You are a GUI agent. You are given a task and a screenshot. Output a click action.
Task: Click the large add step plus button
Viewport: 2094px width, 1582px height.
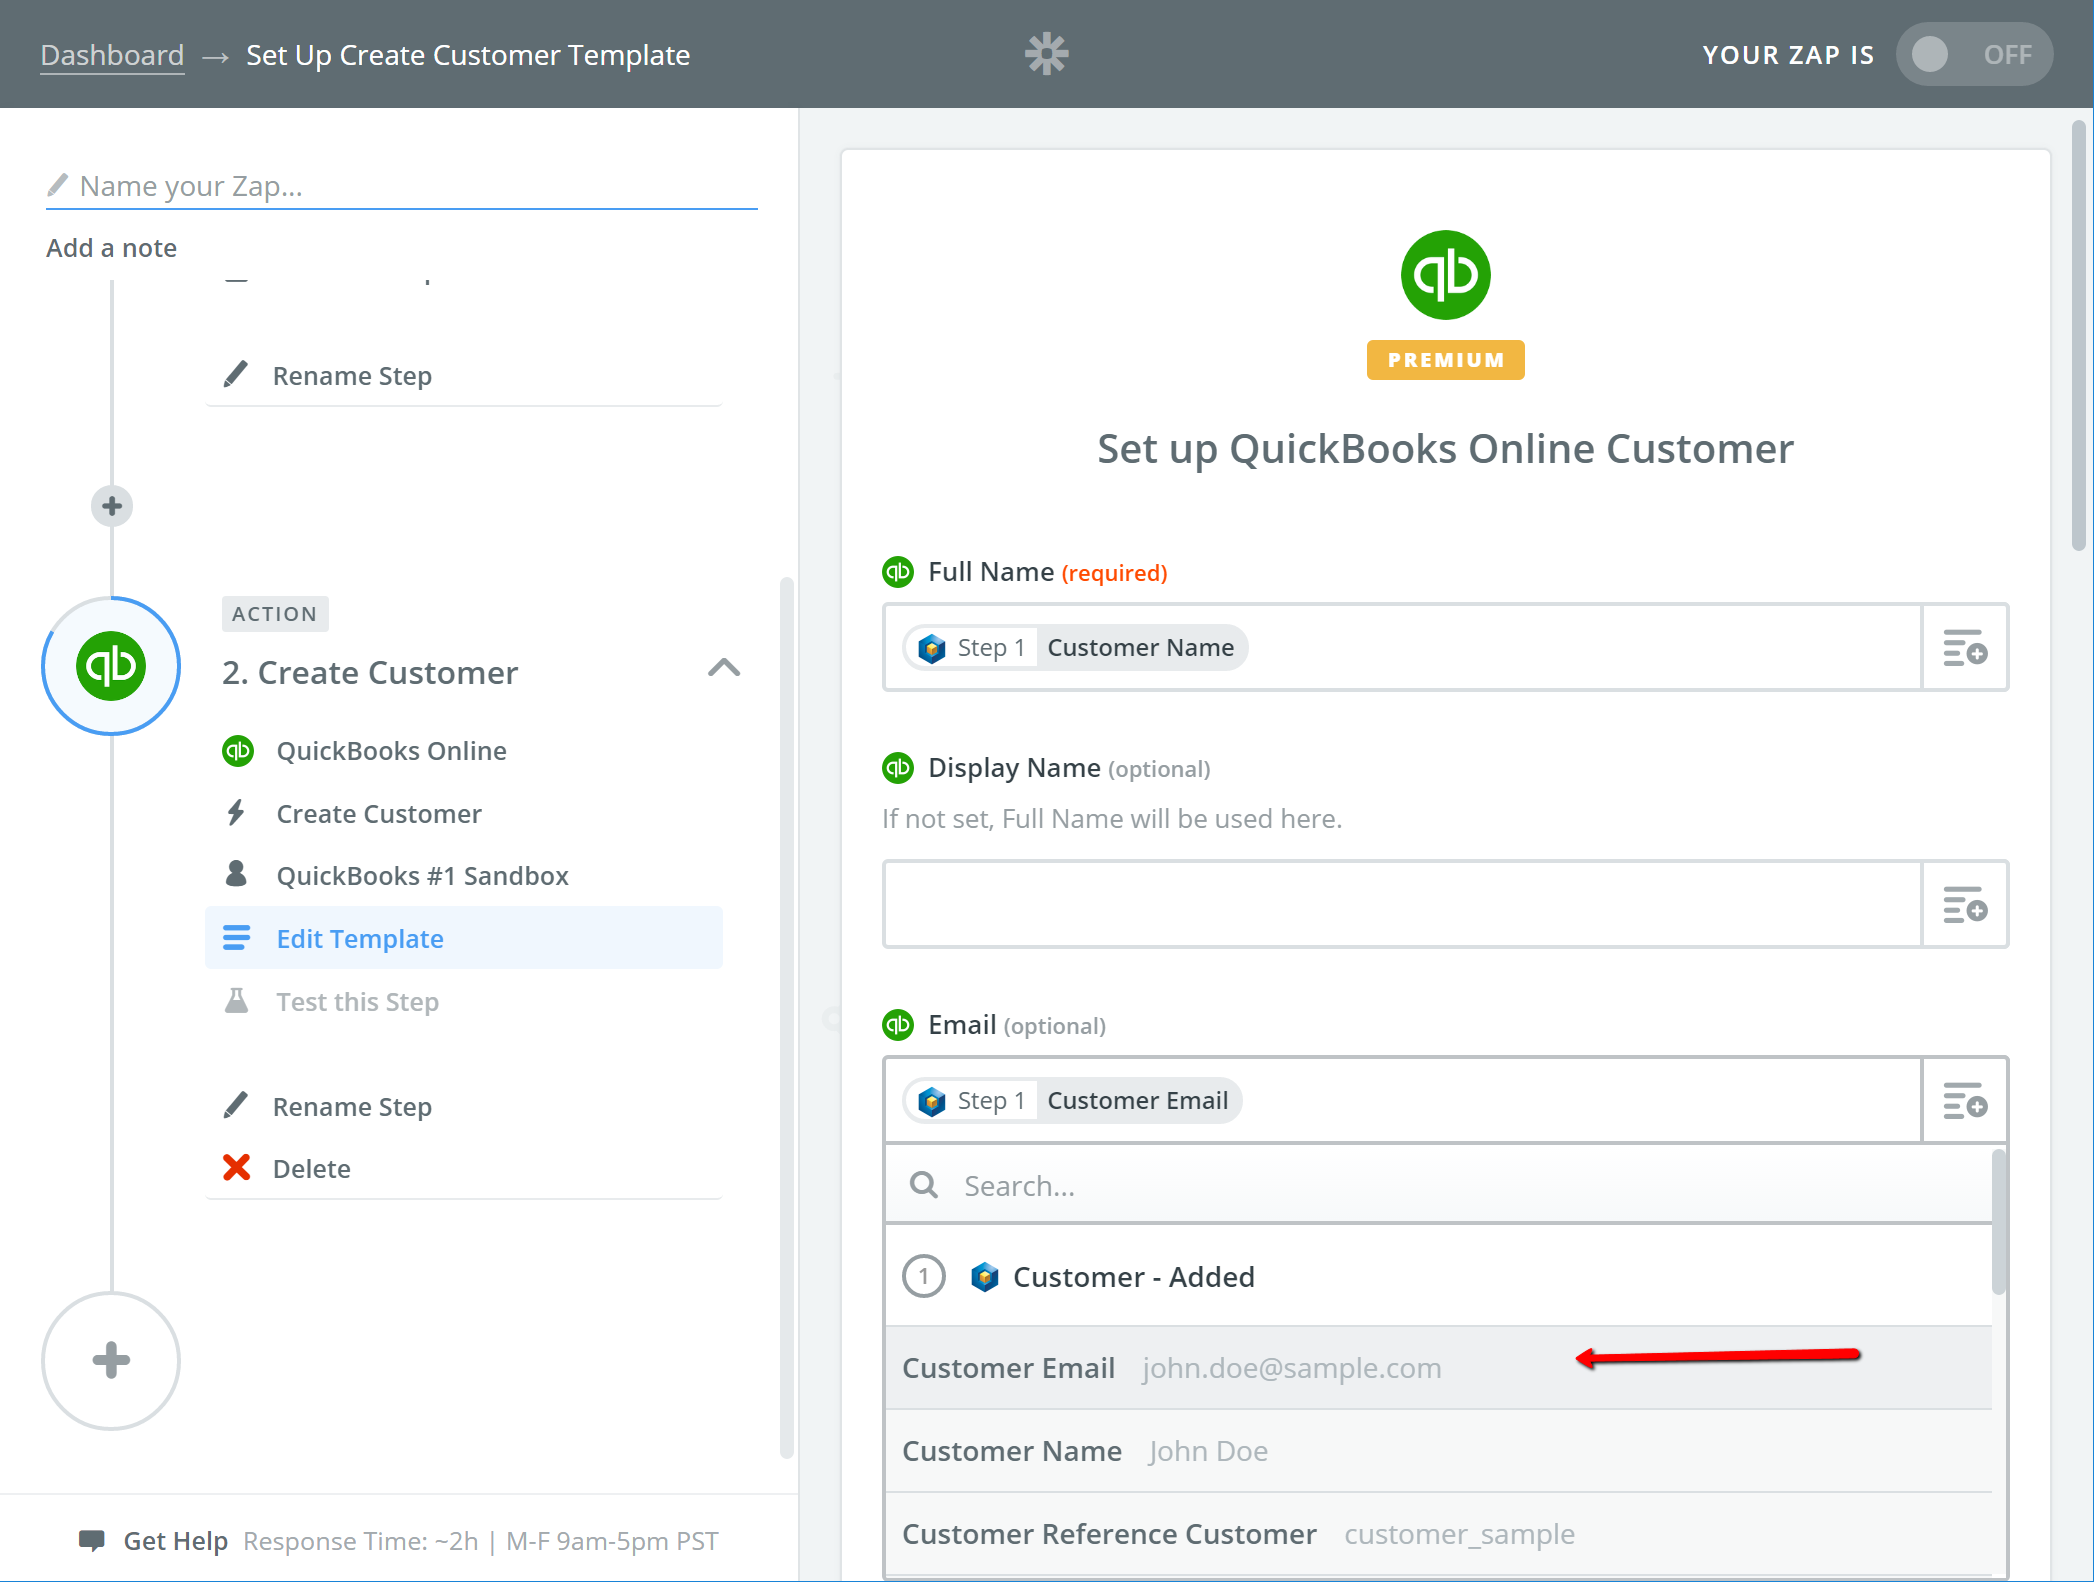click(x=111, y=1360)
